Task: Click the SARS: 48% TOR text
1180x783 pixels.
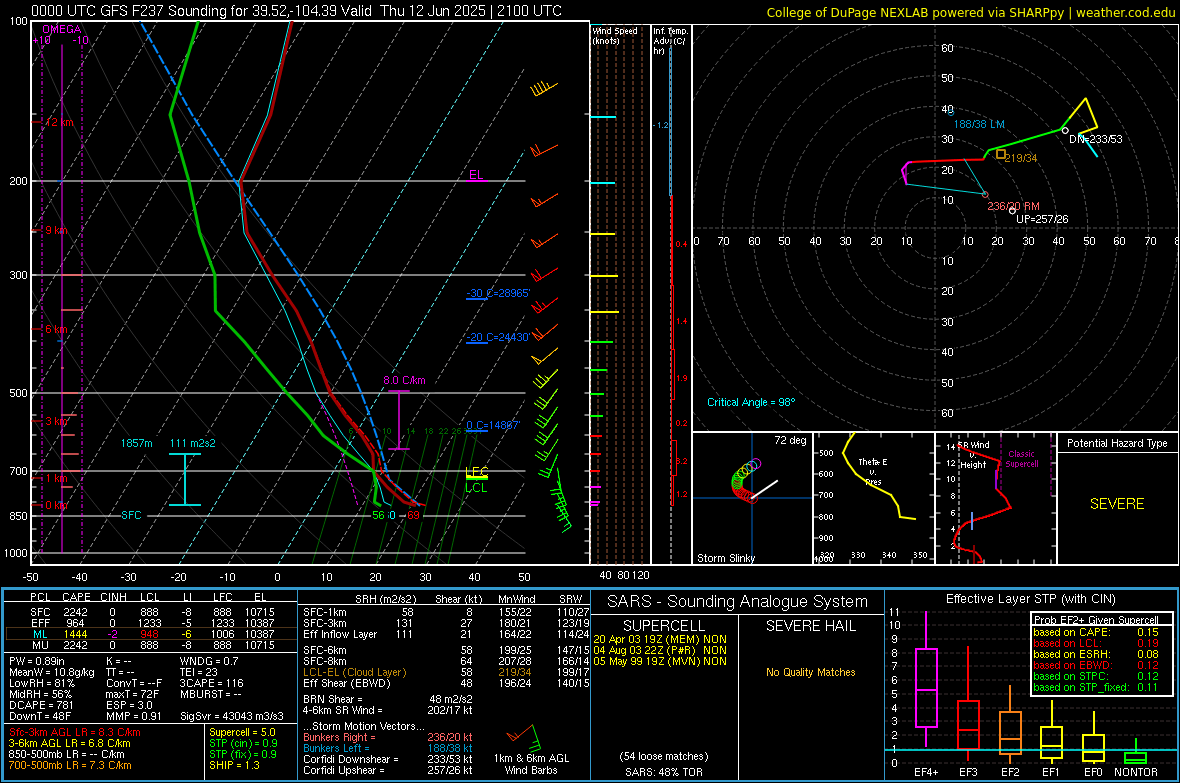Action: tap(664, 772)
